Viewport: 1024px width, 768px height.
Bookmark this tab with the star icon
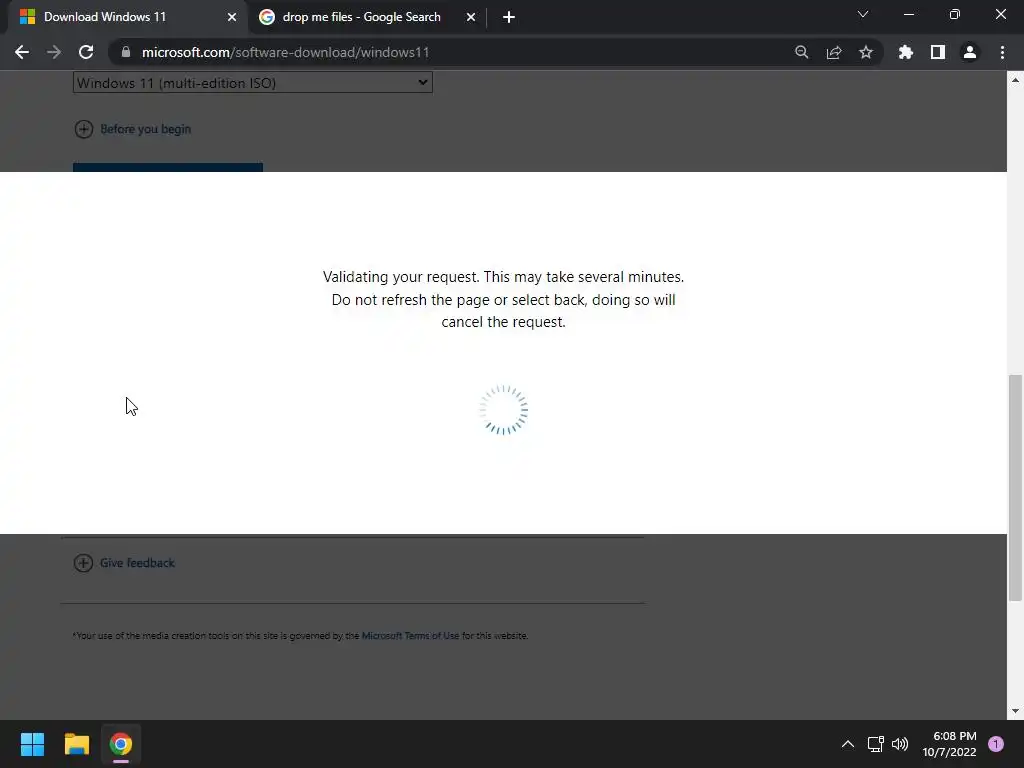pyautogui.click(x=866, y=52)
